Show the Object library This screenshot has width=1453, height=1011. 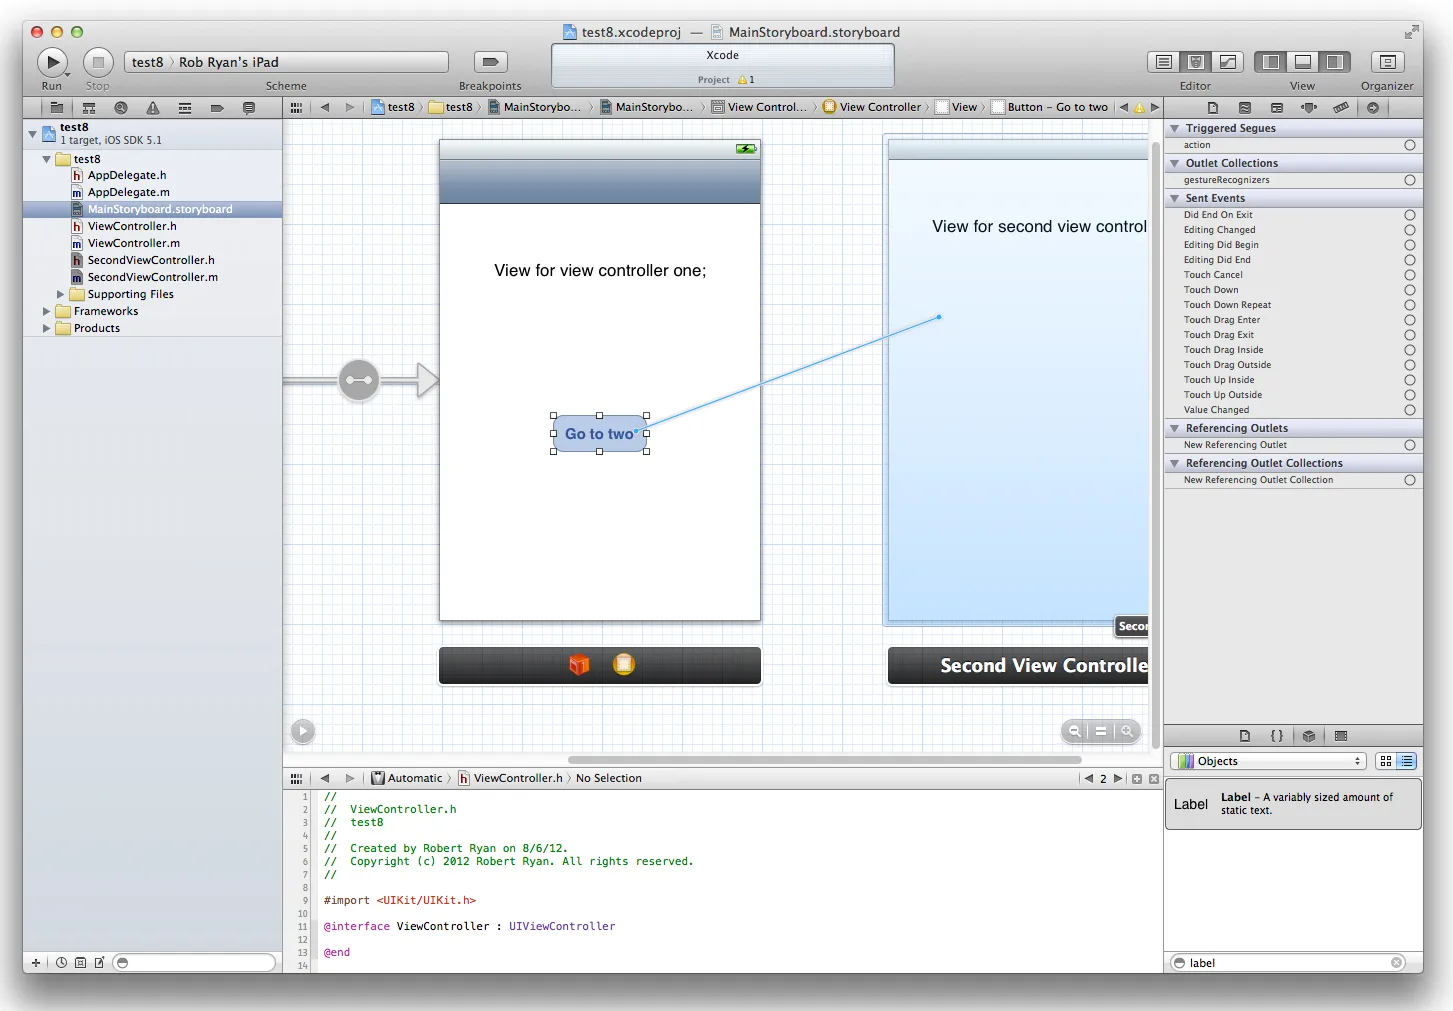pos(1309,736)
